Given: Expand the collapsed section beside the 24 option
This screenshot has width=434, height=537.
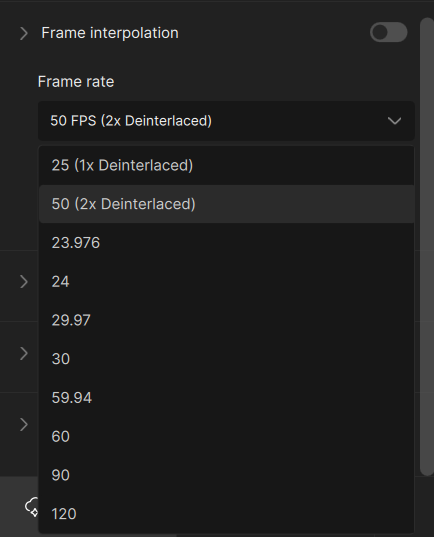Looking at the screenshot, I should coord(24,282).
